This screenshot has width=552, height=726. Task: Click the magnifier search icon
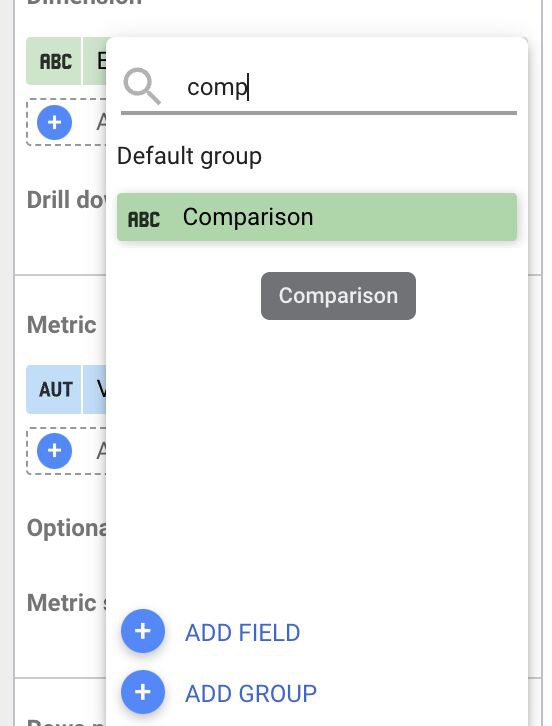(x=142, y=87)
